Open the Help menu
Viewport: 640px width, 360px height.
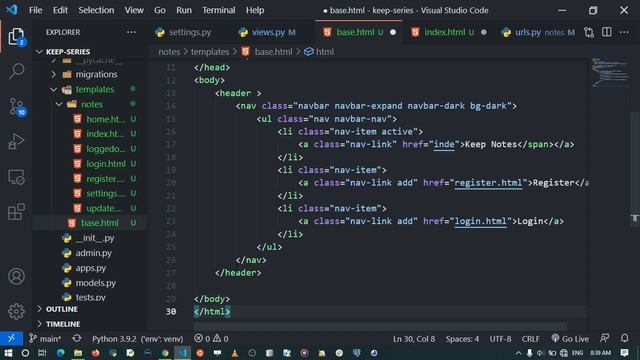[x=255, y=10]
